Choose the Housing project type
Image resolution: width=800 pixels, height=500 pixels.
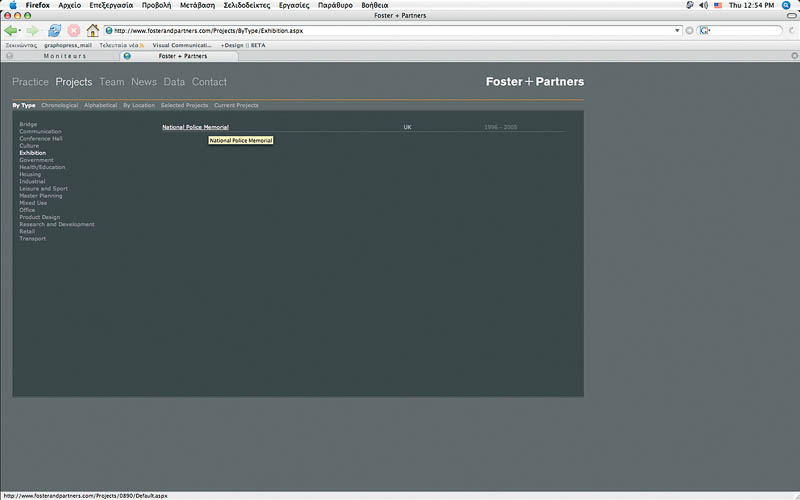tap(30, 174)
